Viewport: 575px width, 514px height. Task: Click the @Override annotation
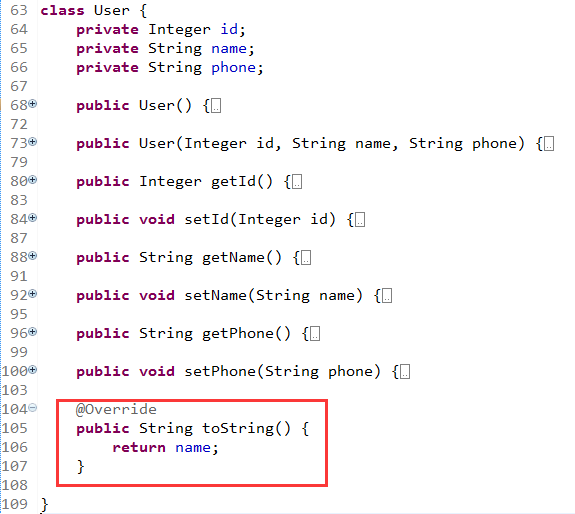(x=116, y=409)
